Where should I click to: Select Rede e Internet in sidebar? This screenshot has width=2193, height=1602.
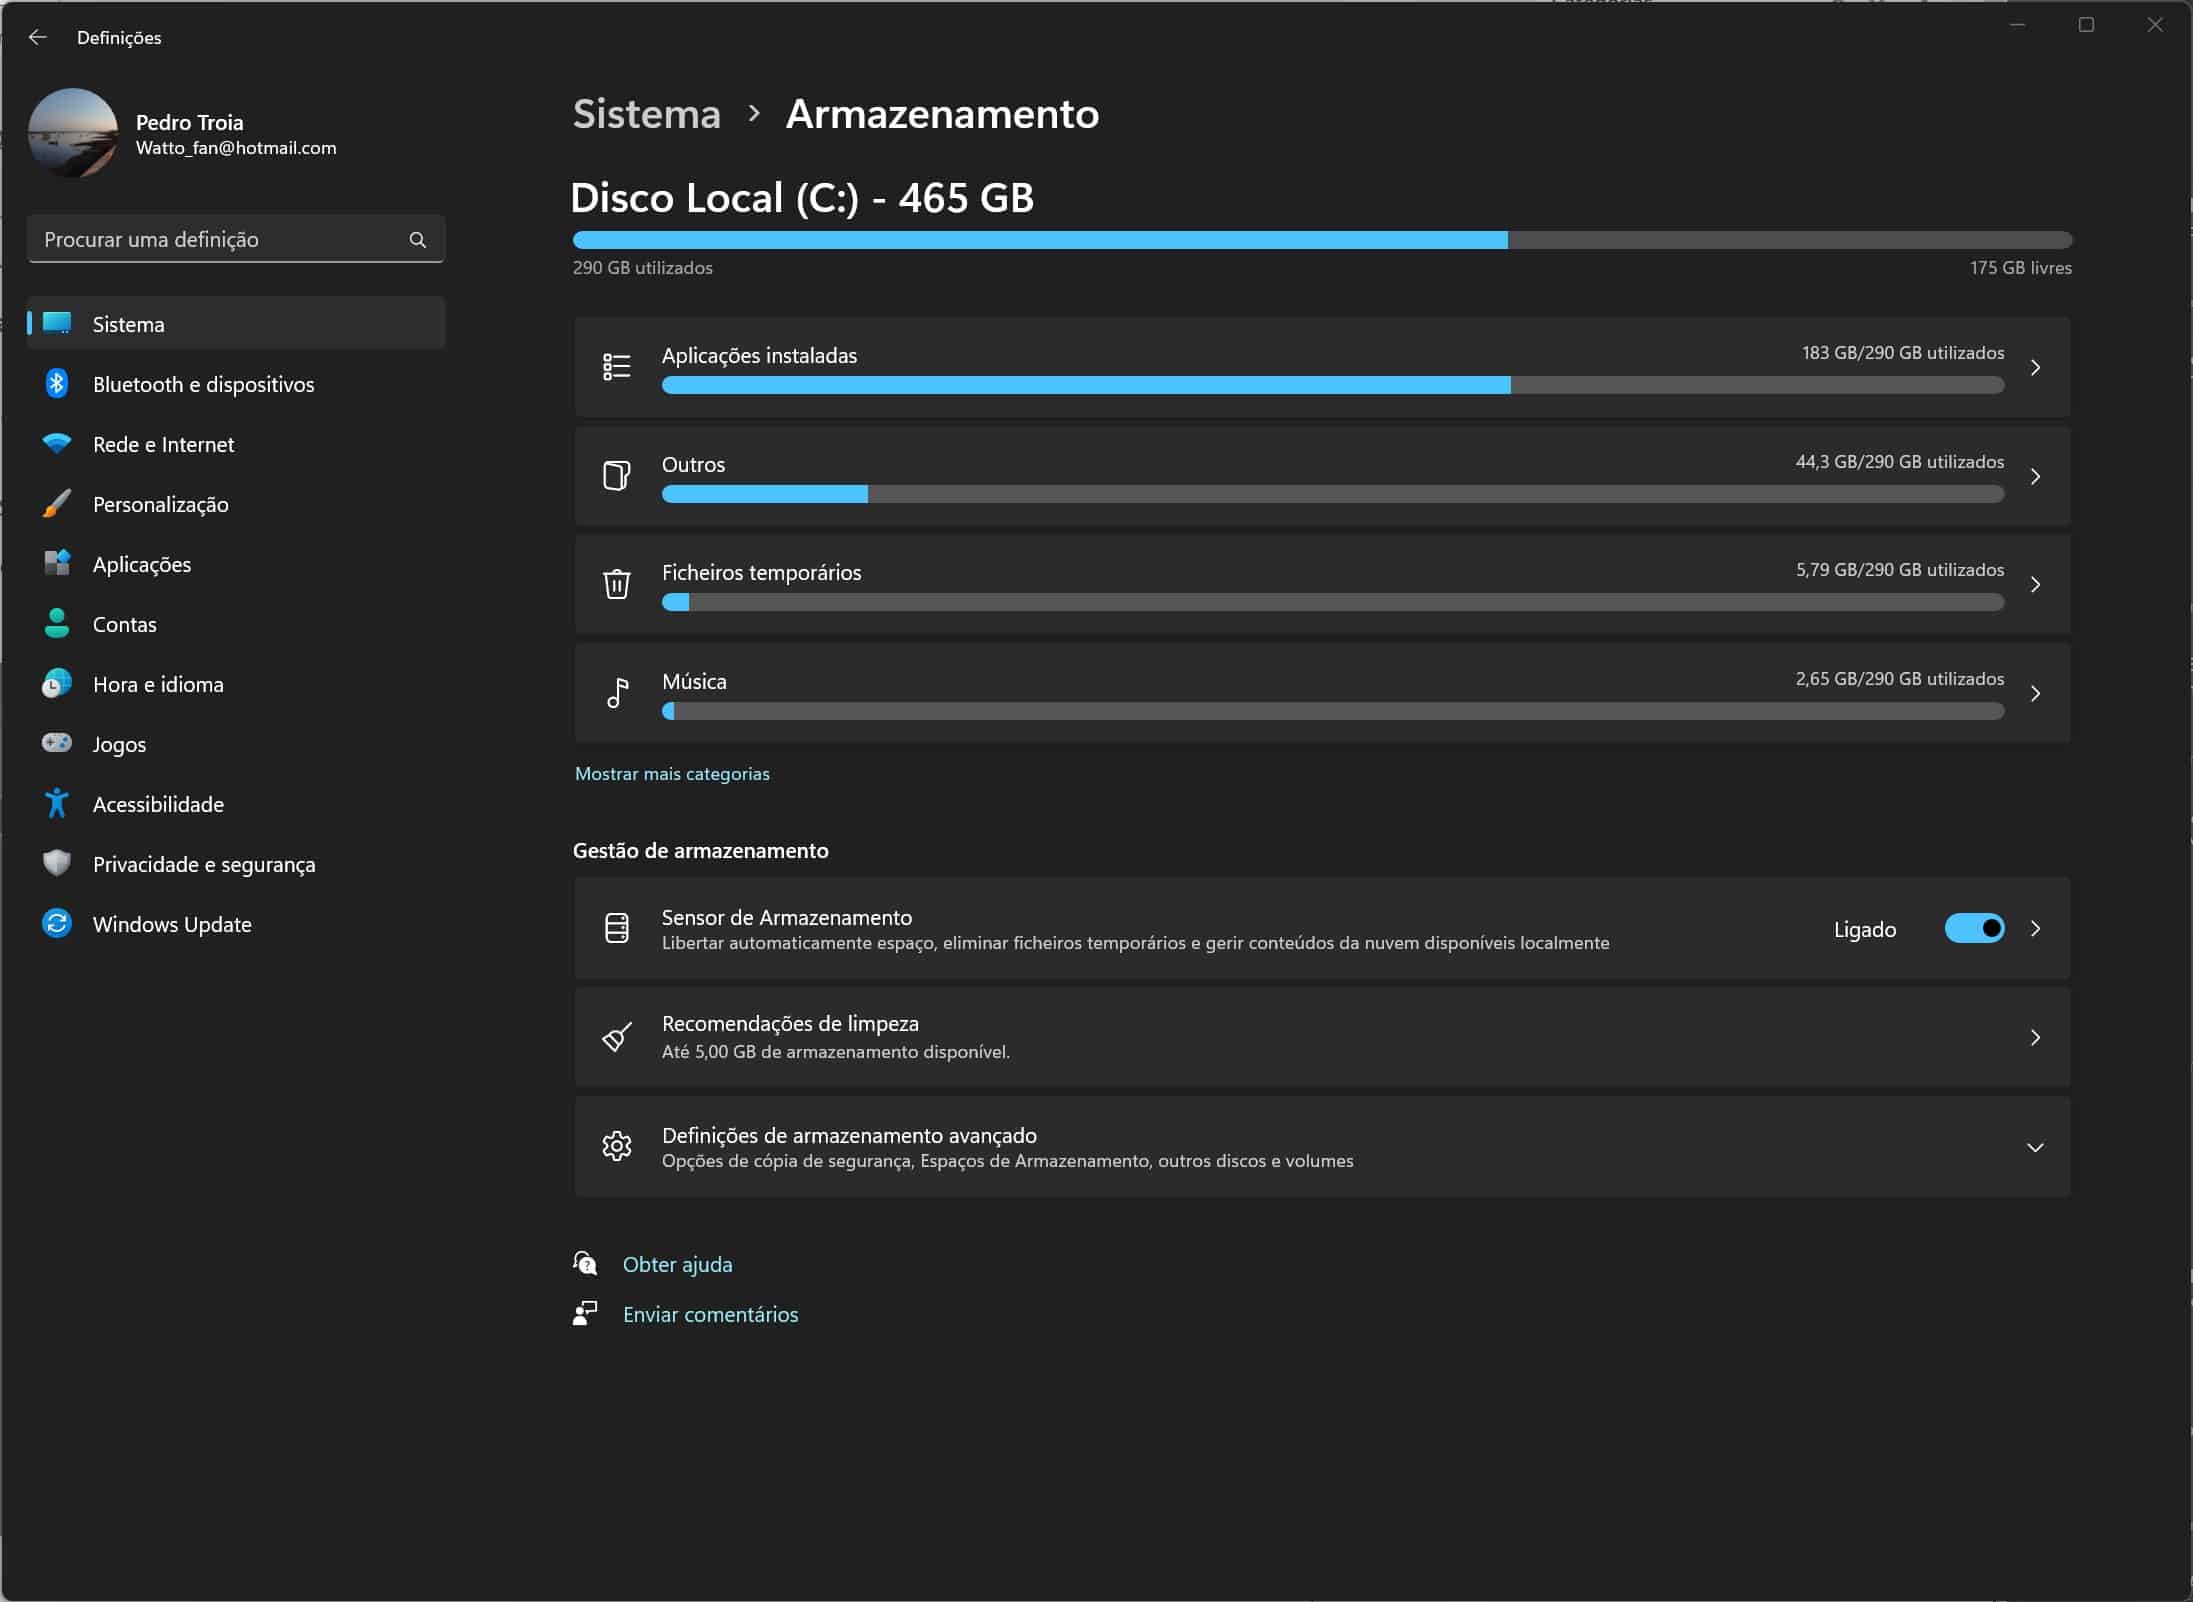coord(163,444)
